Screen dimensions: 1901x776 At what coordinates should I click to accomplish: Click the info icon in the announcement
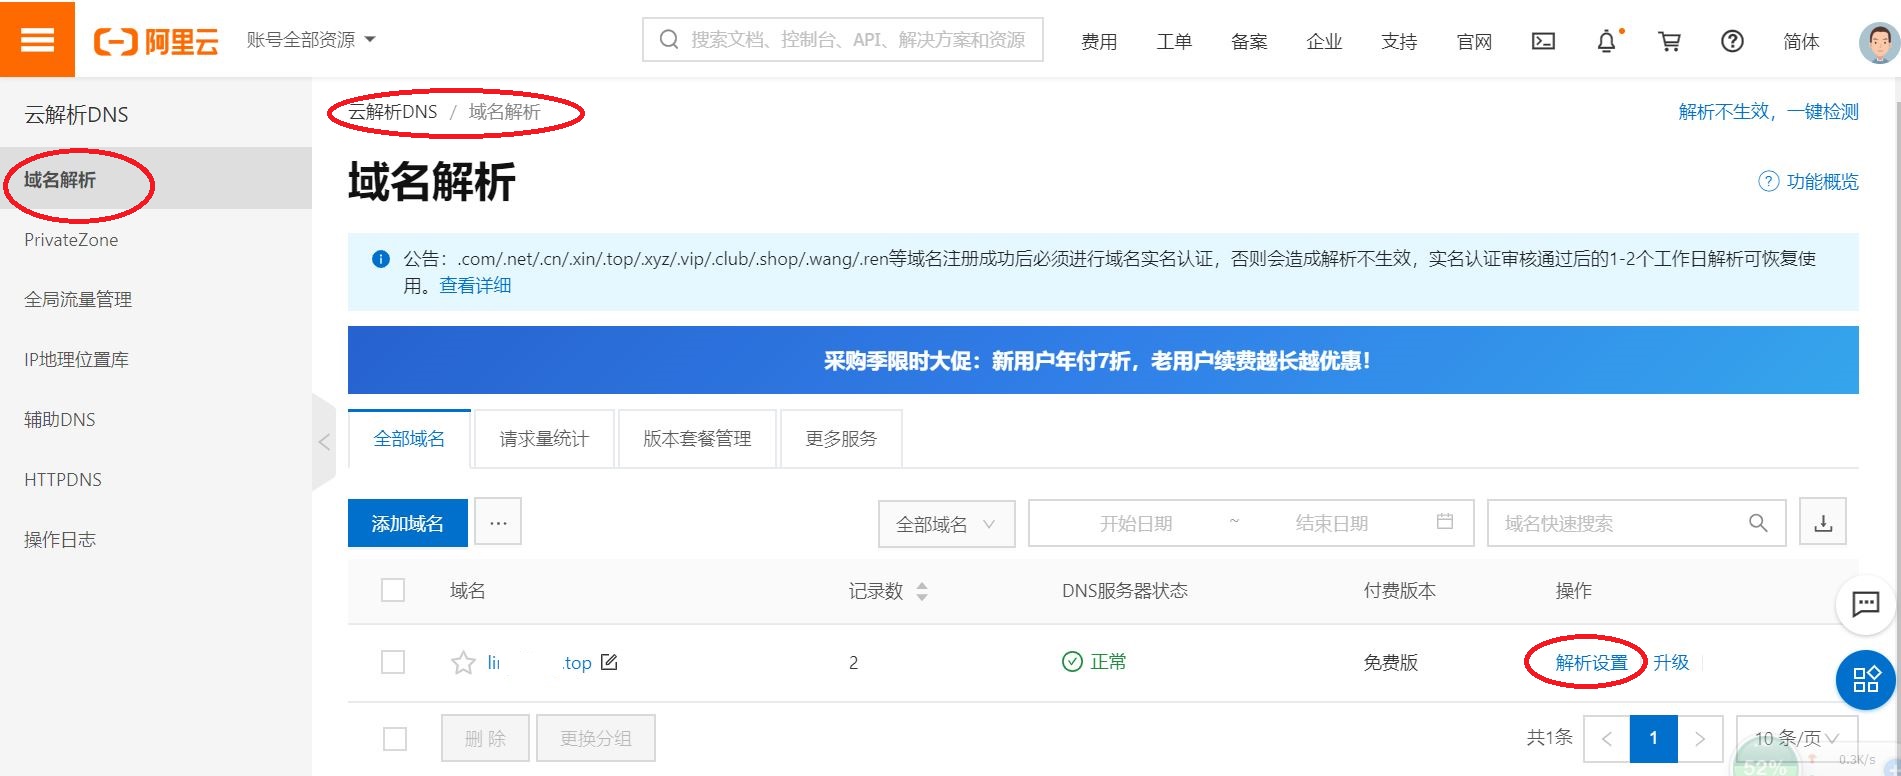tap(380, 259)
